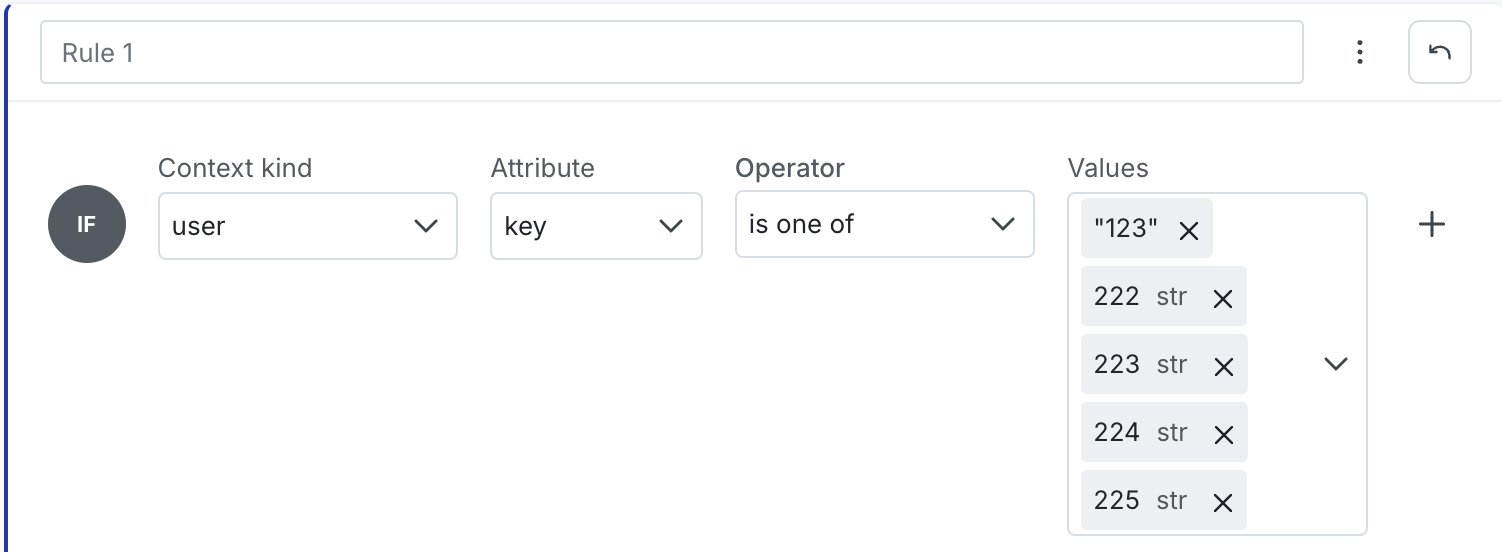Delete the 225 str value chip

pyautogui.click(x=1222, y=503)
